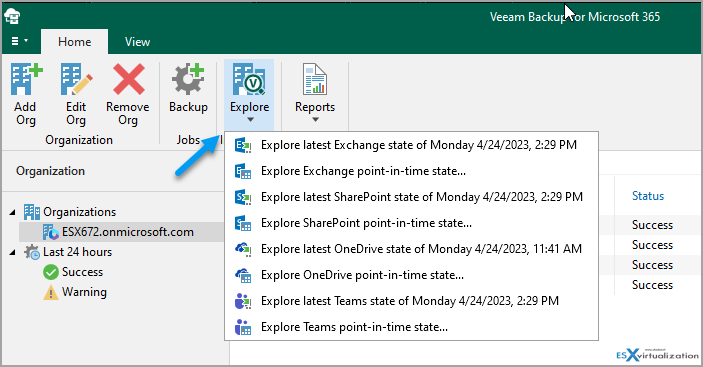Switch to the Home ribbon tab
The image size is (703, 367).
tap(74, 42)
